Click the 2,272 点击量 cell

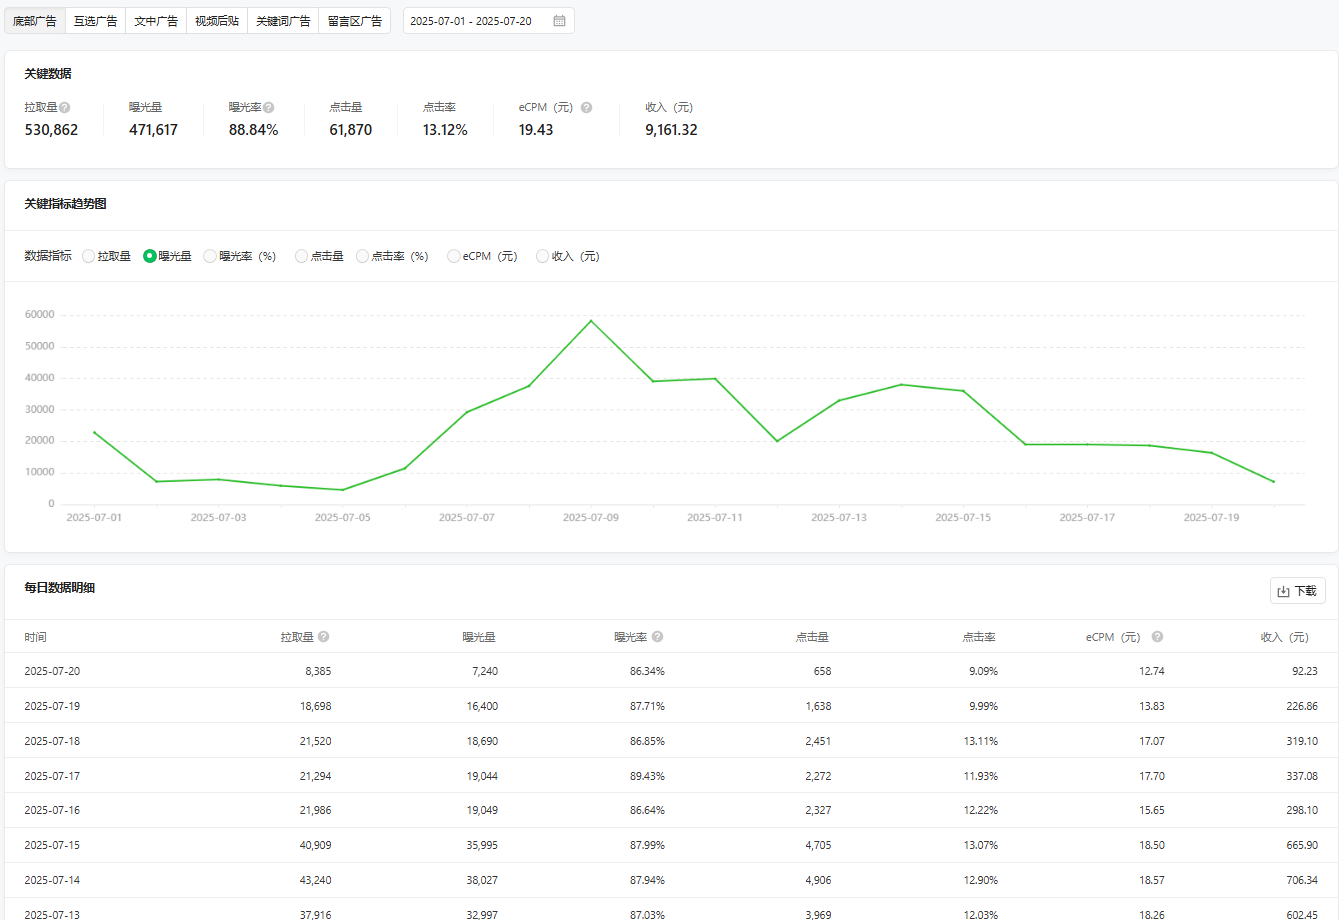(x=818, y=776)
